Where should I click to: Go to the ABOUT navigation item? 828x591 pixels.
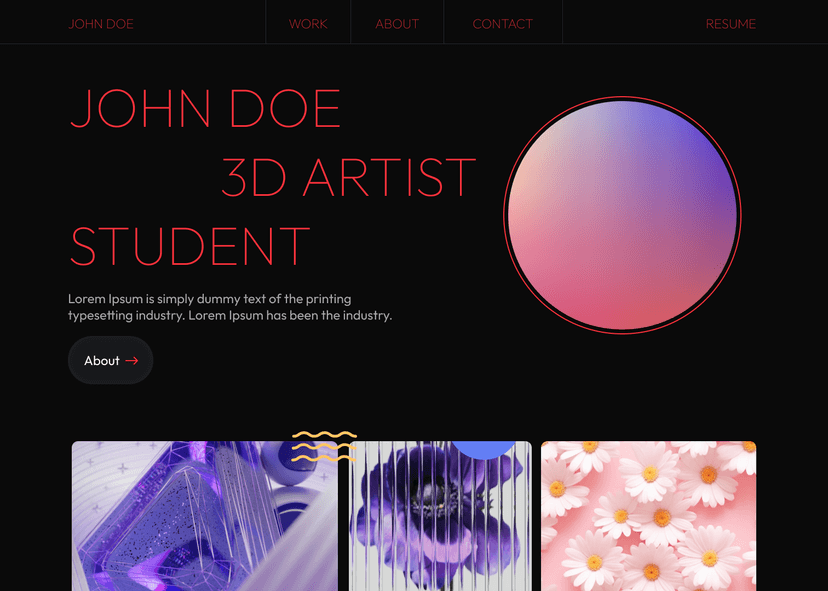point(397,24)
